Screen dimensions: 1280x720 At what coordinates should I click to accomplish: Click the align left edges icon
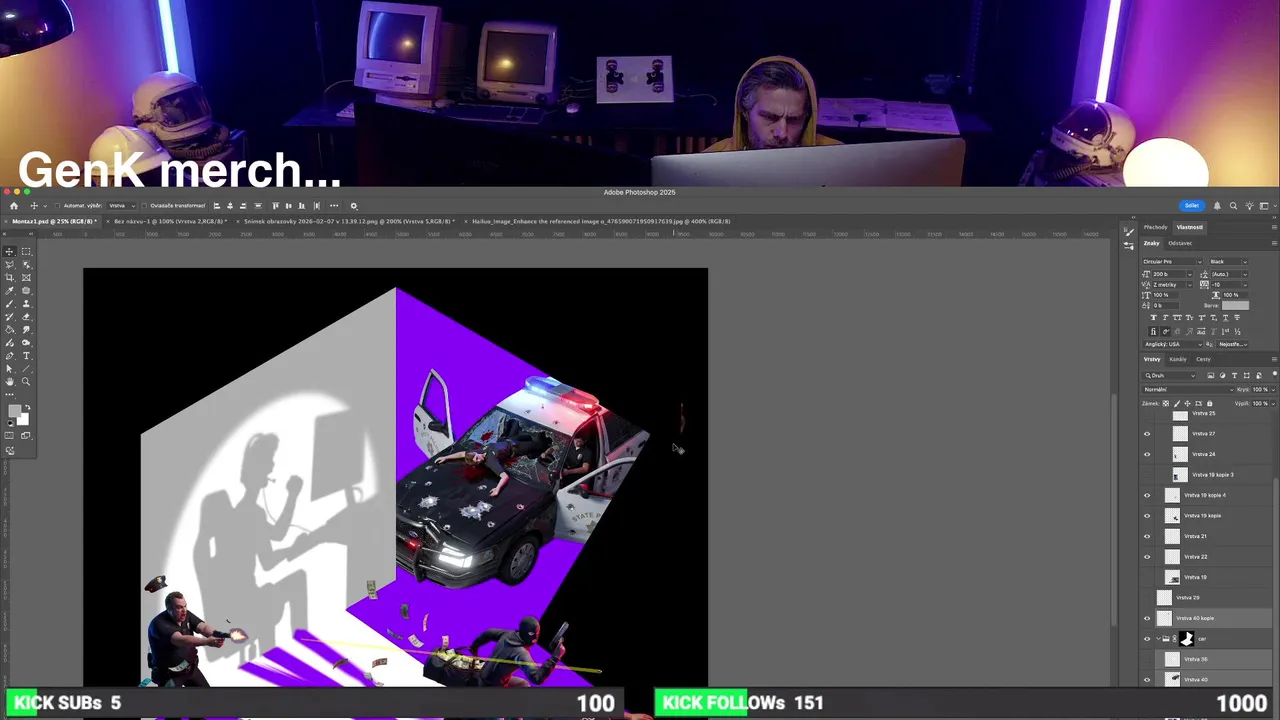pos(217,206)
